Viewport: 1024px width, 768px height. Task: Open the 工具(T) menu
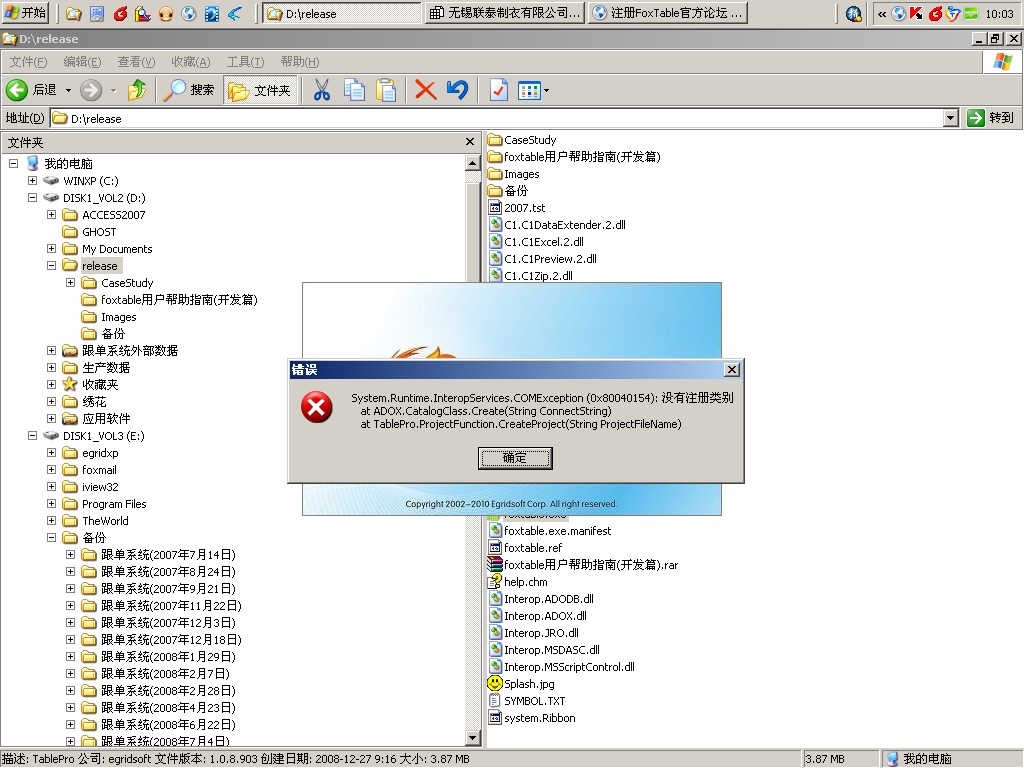tap(245, 62)
